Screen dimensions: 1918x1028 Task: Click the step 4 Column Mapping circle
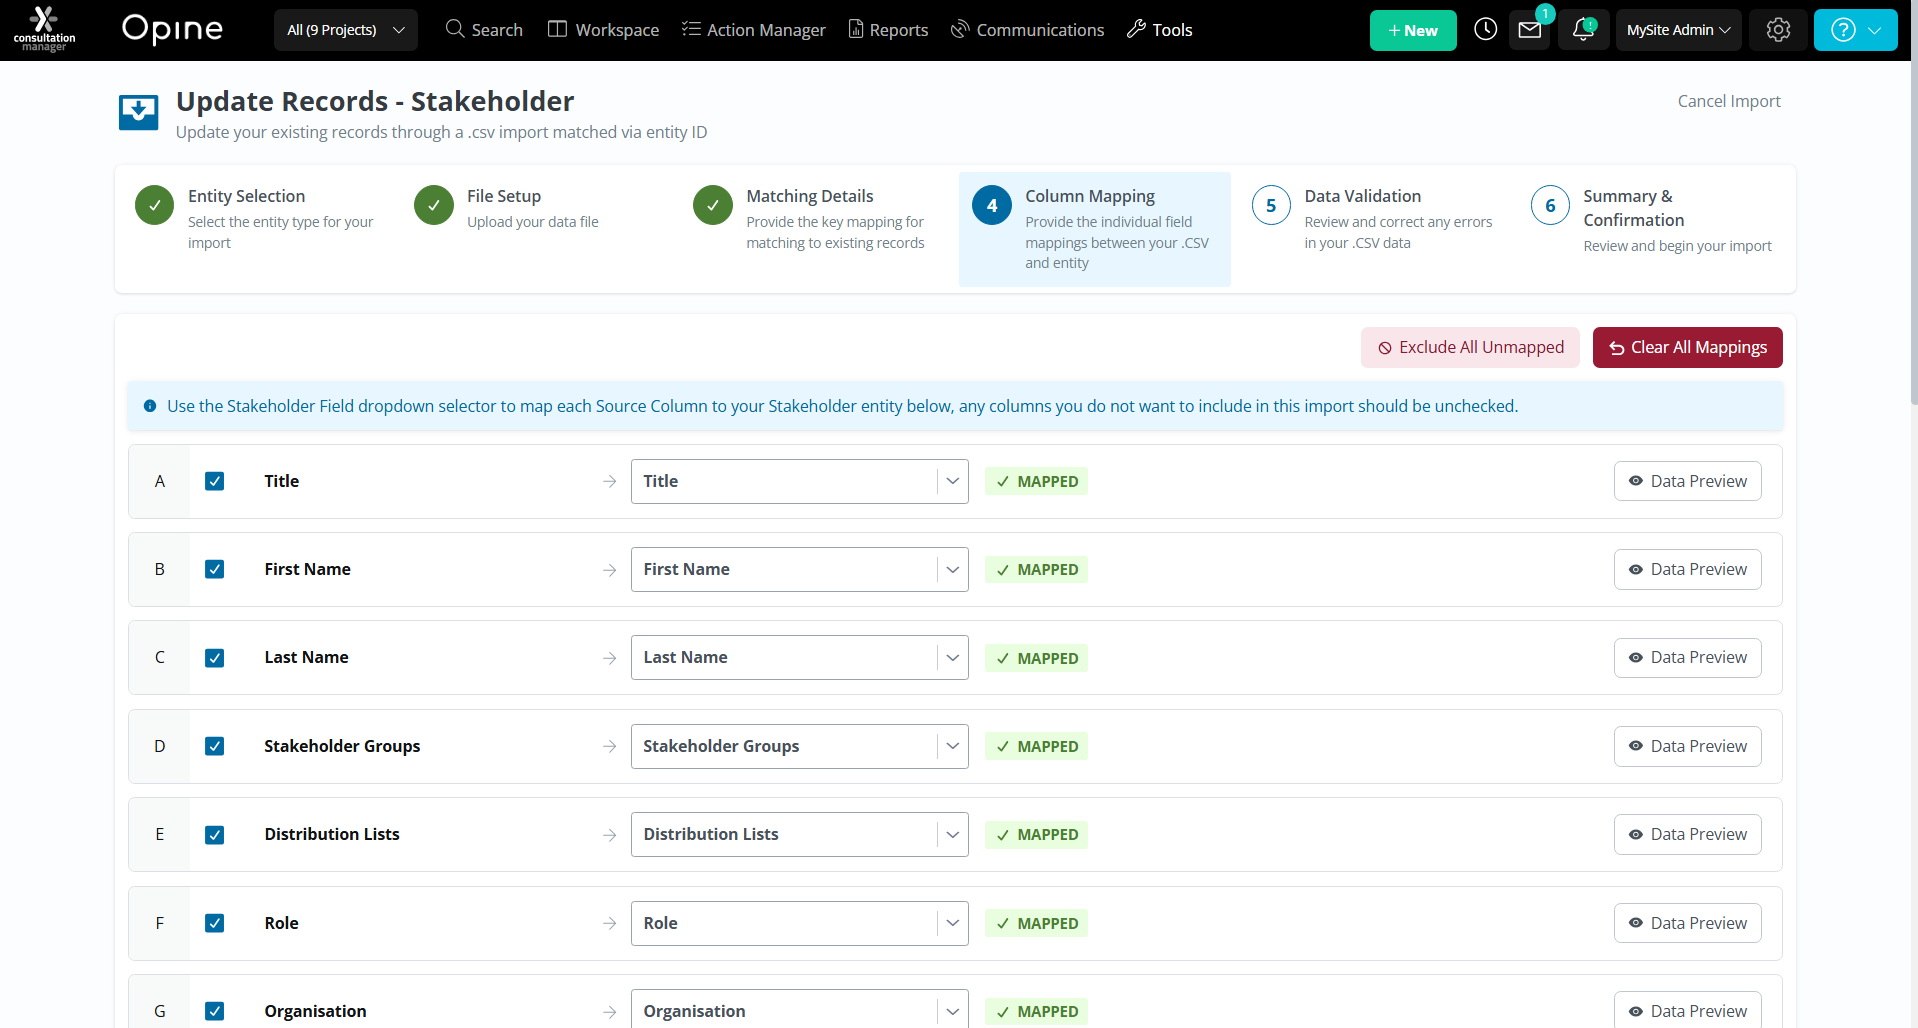[x=992, y=205]
